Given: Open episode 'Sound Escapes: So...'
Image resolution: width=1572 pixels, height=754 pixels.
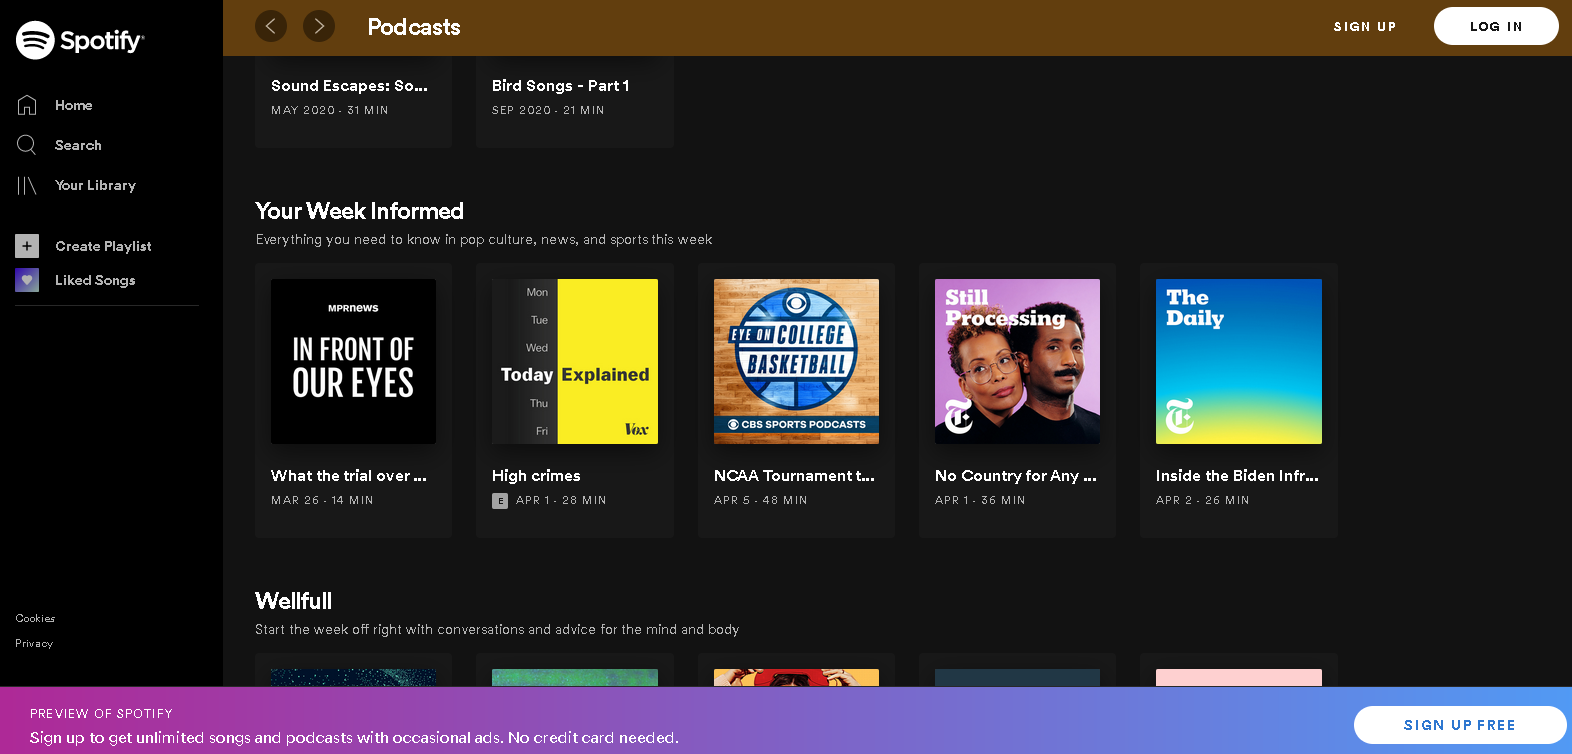Looking at the screenshot, I should 349,86.
